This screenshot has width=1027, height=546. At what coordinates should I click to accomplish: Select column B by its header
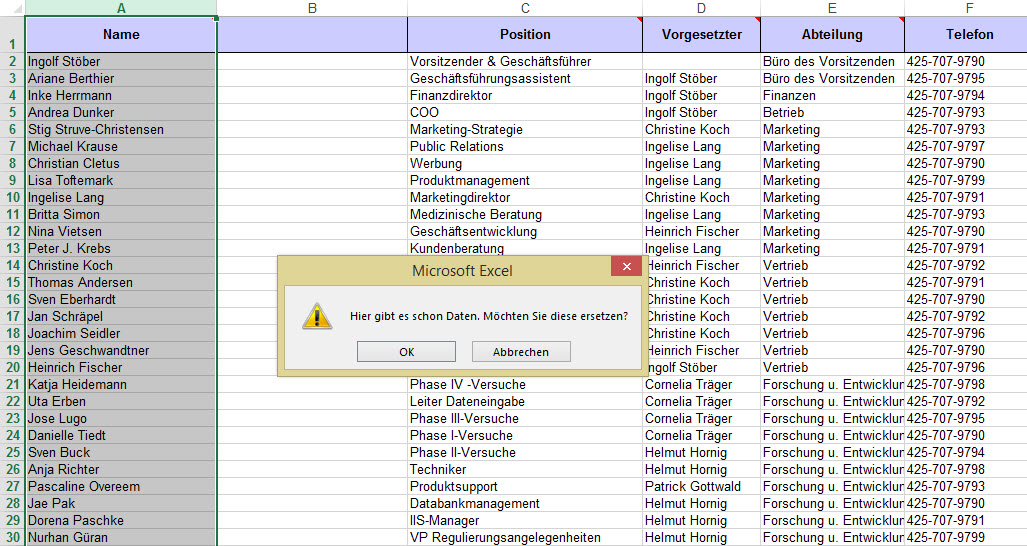point(312,8)
